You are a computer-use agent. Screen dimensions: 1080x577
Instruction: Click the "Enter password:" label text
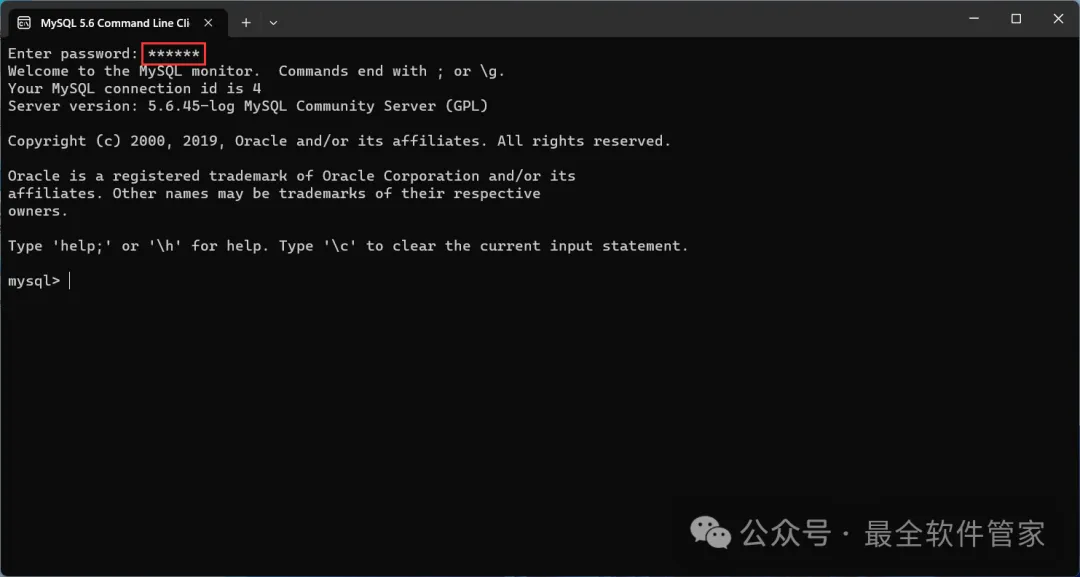coord(72,53)
